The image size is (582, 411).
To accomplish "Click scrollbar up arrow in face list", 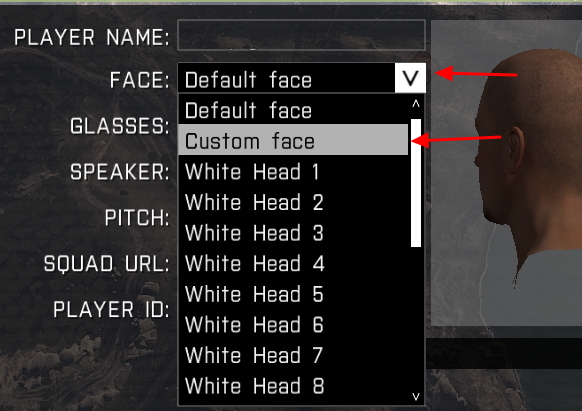I will 416,104.
